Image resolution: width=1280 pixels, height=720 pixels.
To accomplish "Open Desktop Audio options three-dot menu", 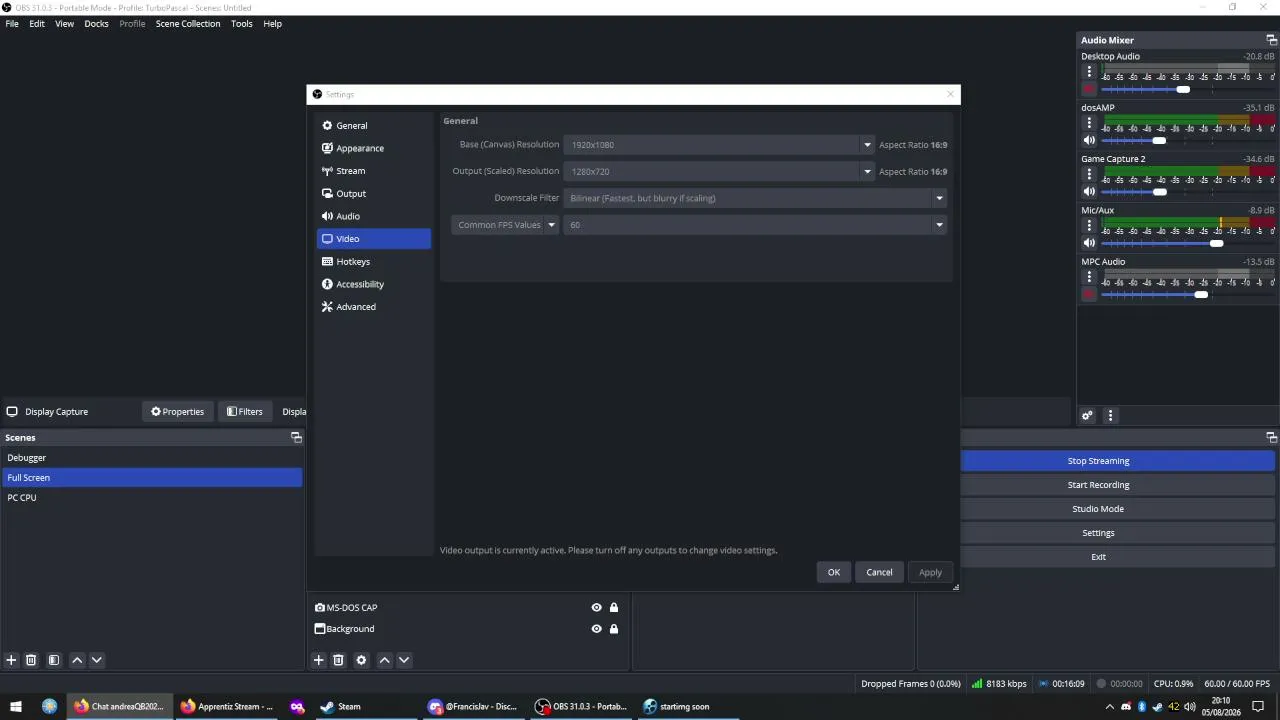I will 1090,72.
